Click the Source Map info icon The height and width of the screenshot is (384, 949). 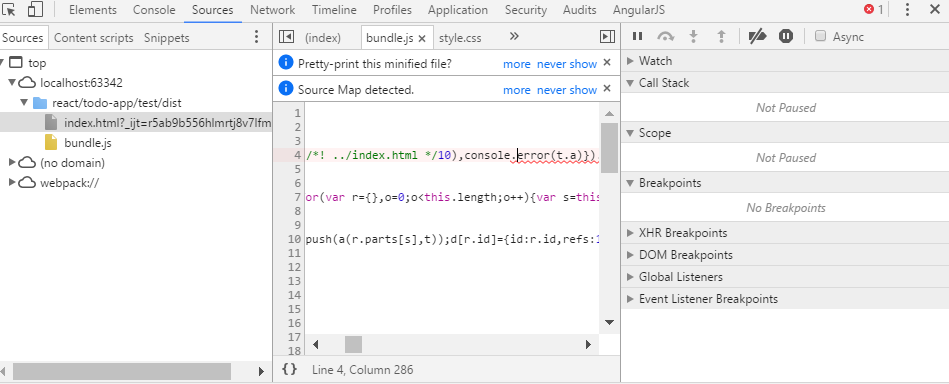click(x=286, y=88)
